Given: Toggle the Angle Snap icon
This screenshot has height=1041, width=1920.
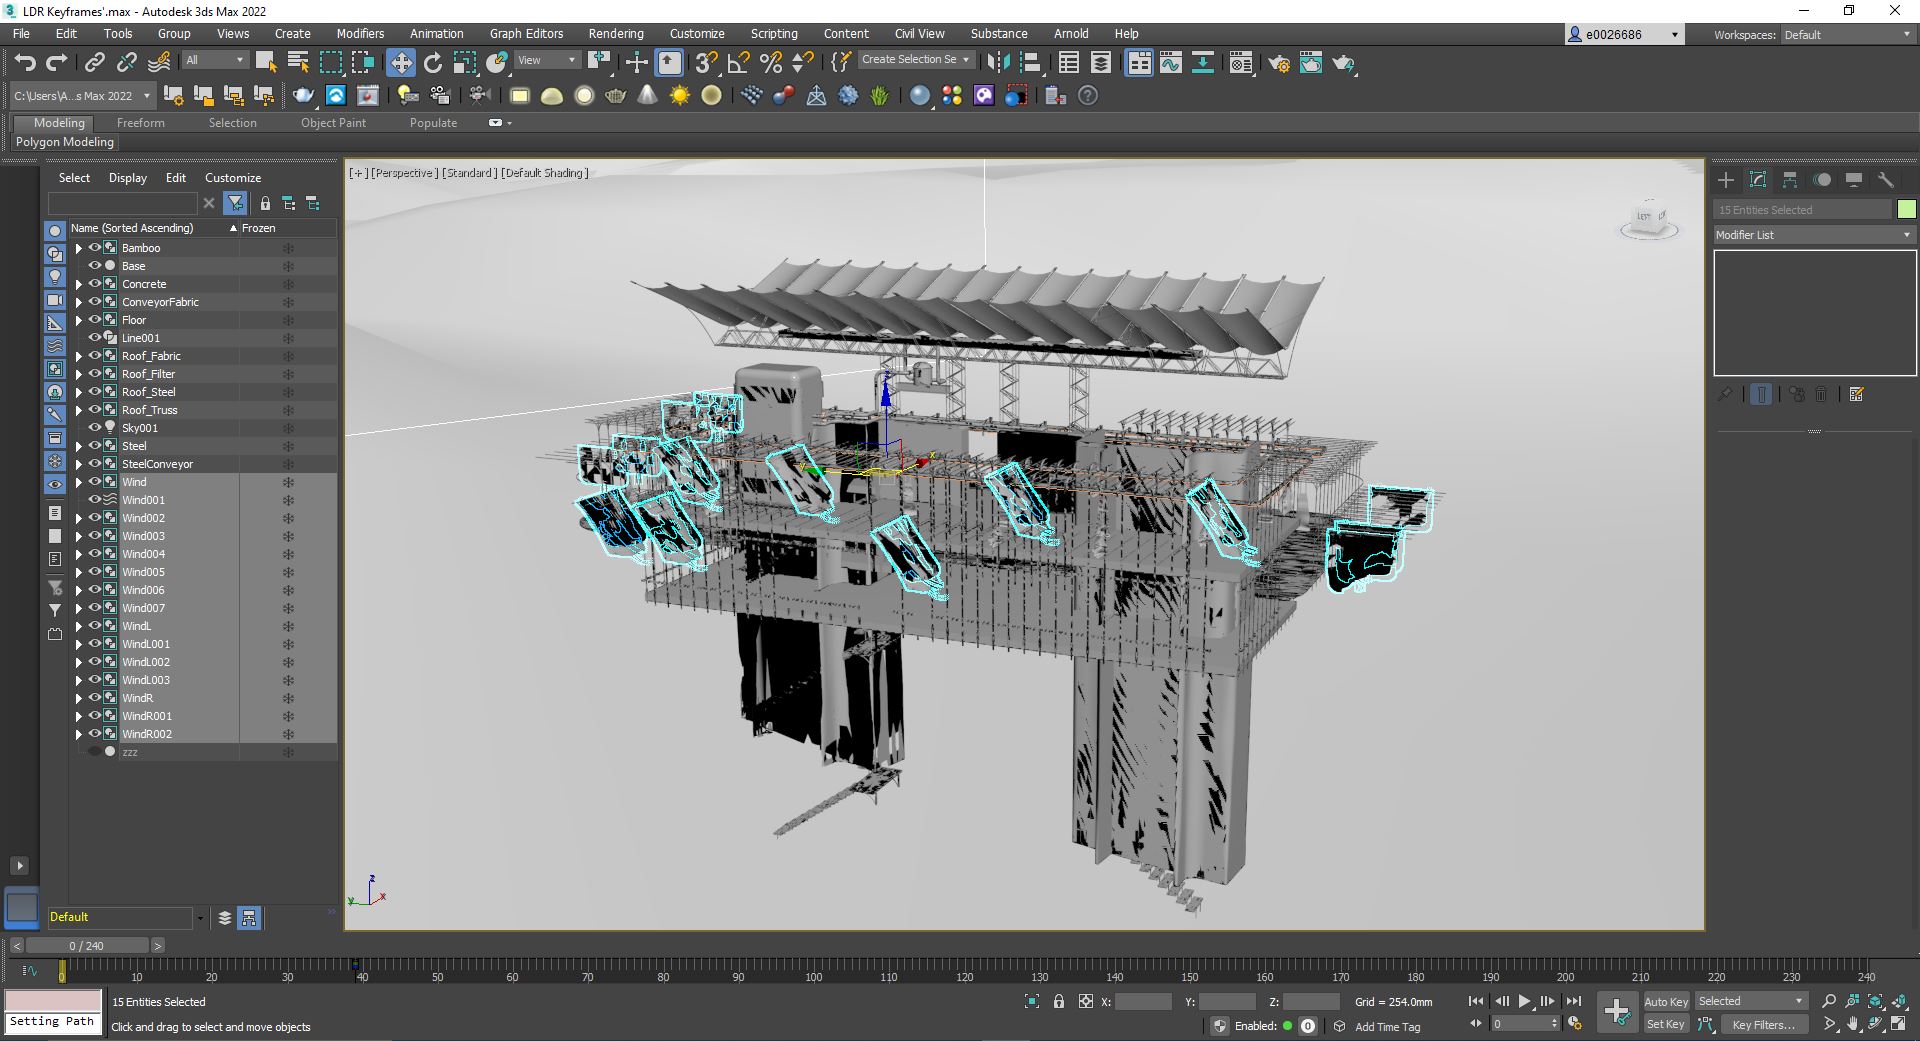Looking at the screenshot, I should 738,63.
